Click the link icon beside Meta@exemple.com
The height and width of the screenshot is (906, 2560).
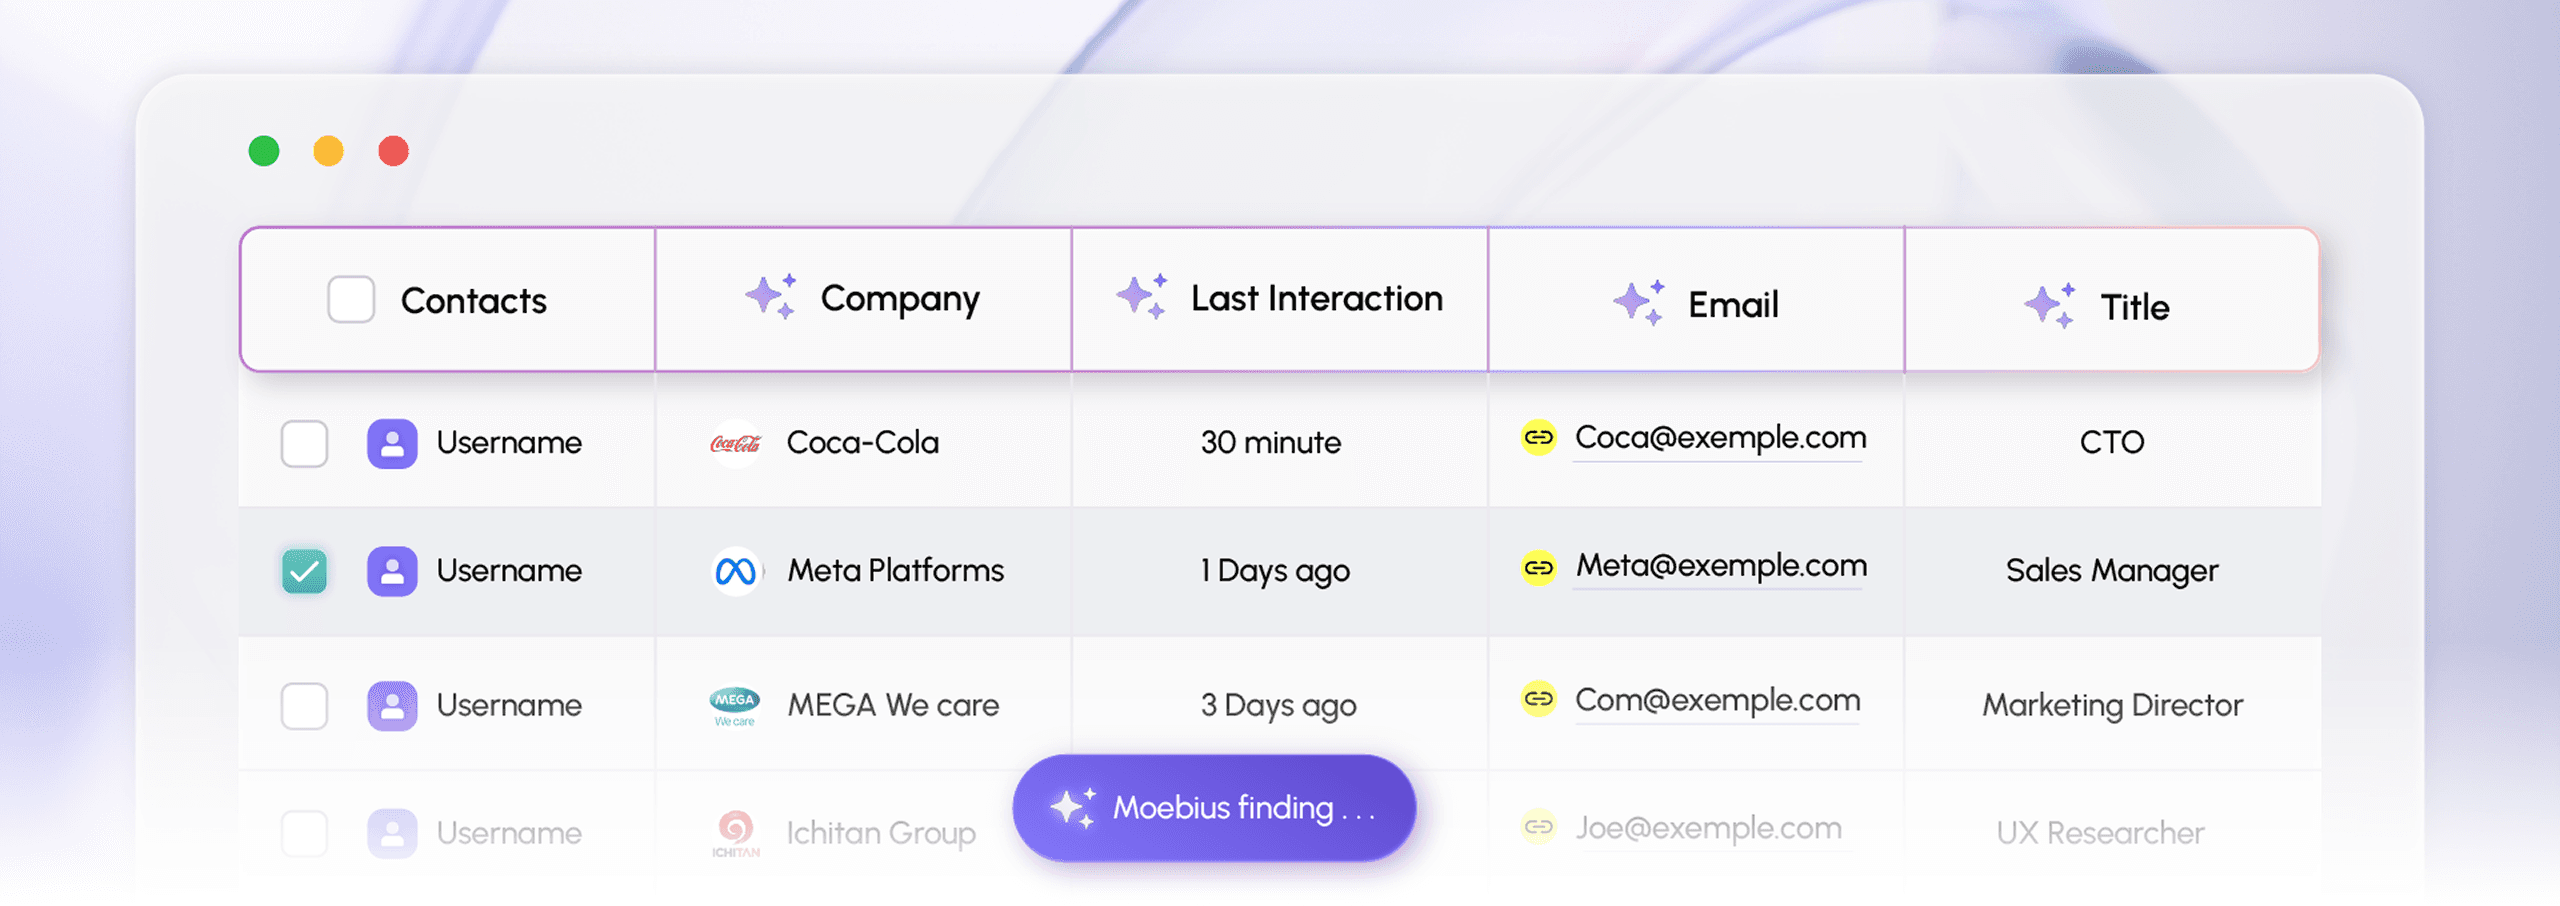tap(1539, 567)
